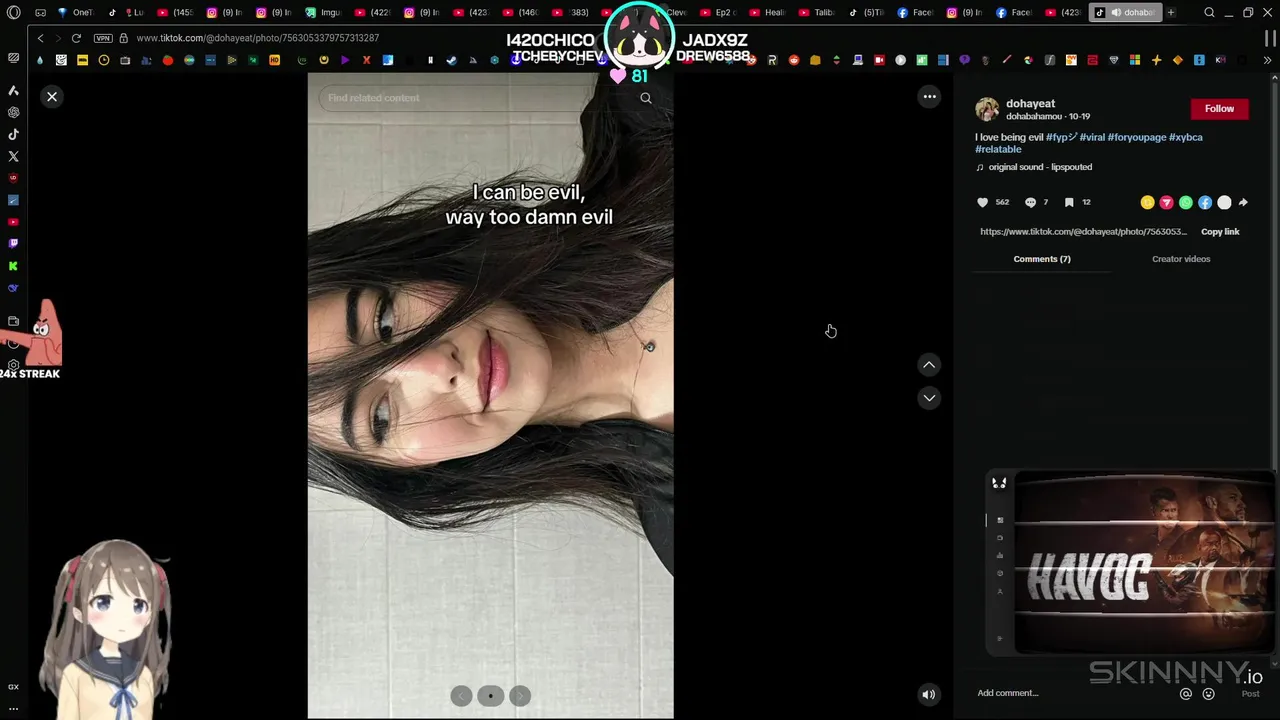Open dohayeat's profile avatar
Viewport: 1280px width, 720px height.
click(987, 109)
